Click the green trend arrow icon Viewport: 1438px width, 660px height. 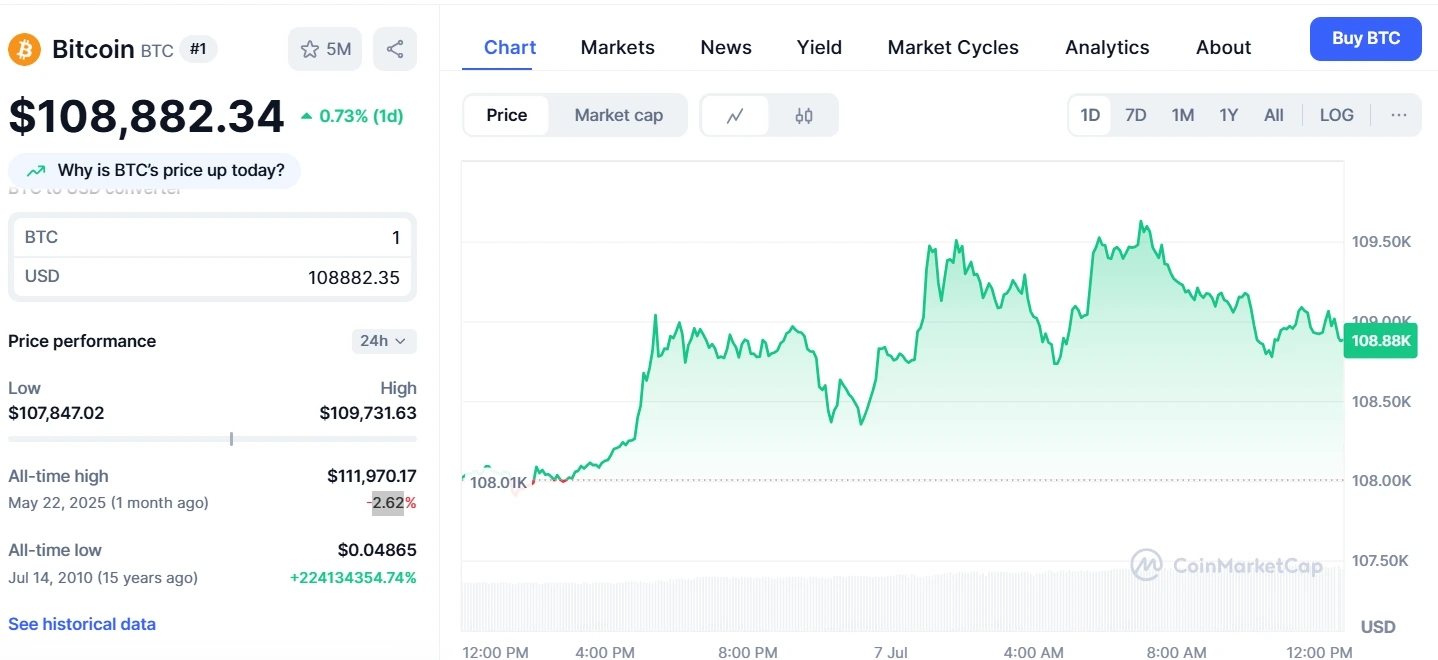point(36,171)
